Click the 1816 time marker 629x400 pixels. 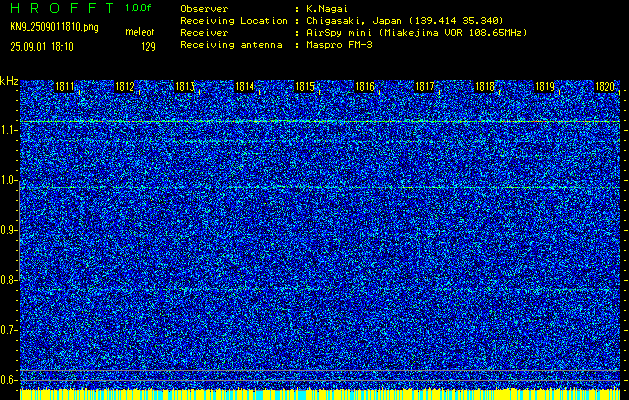[x=365, y=87]
